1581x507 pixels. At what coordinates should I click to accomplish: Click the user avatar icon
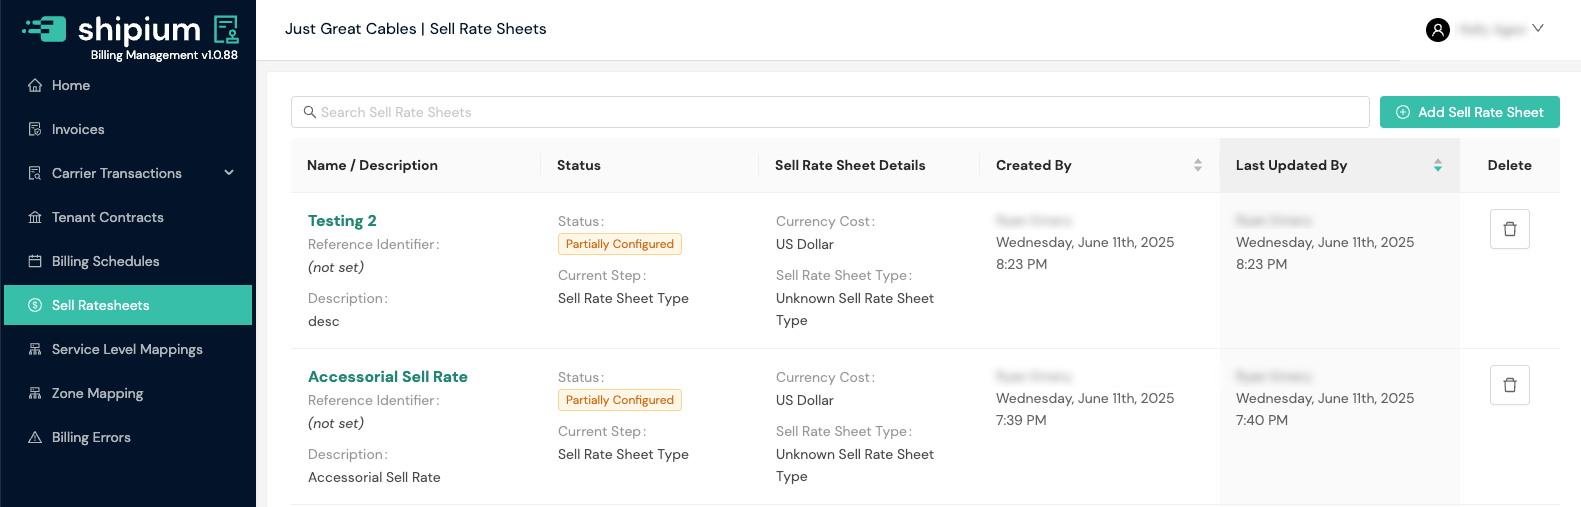coord(1437,30)
